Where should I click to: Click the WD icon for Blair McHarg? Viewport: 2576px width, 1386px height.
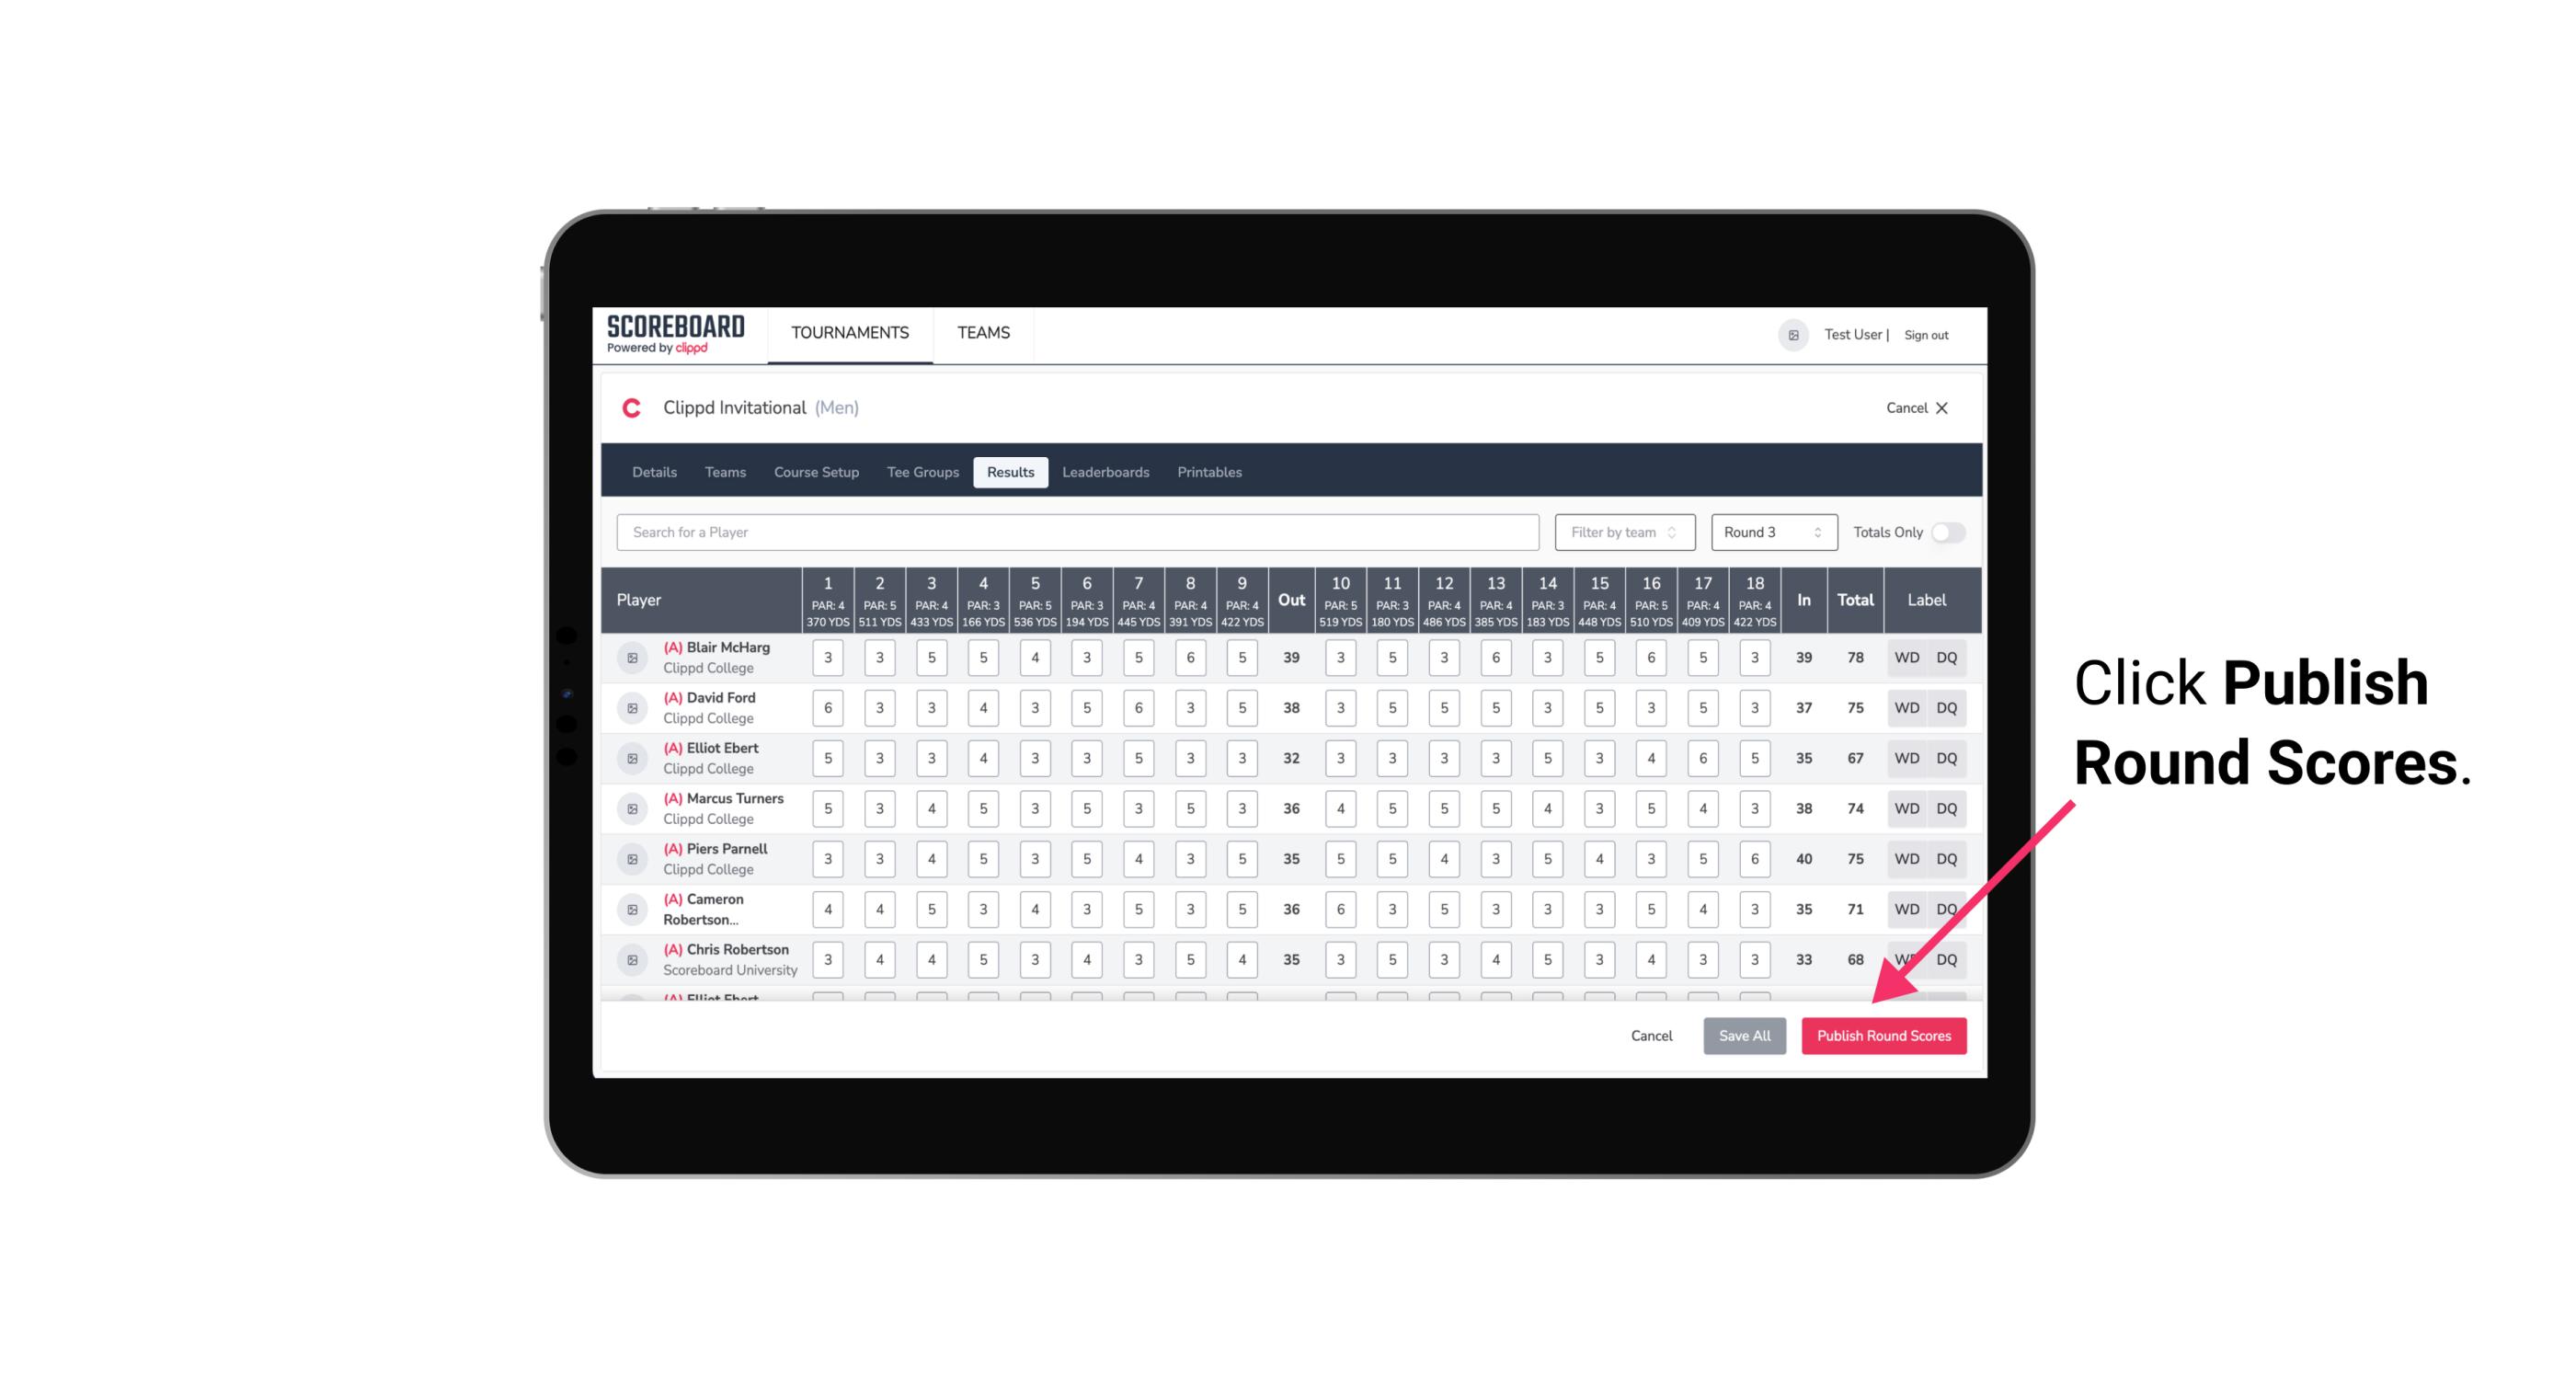click(1907, 658)
